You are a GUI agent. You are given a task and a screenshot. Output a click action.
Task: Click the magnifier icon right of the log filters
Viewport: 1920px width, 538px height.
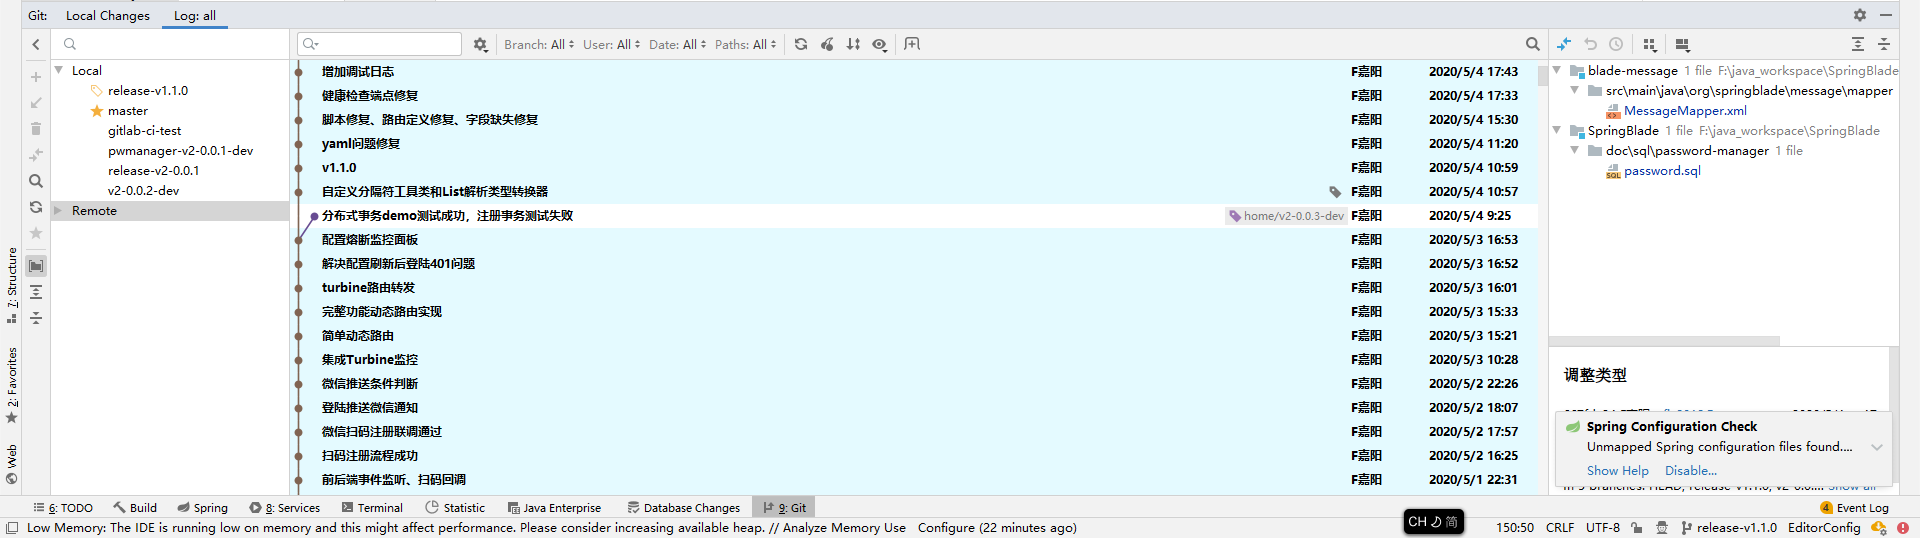1532,44
